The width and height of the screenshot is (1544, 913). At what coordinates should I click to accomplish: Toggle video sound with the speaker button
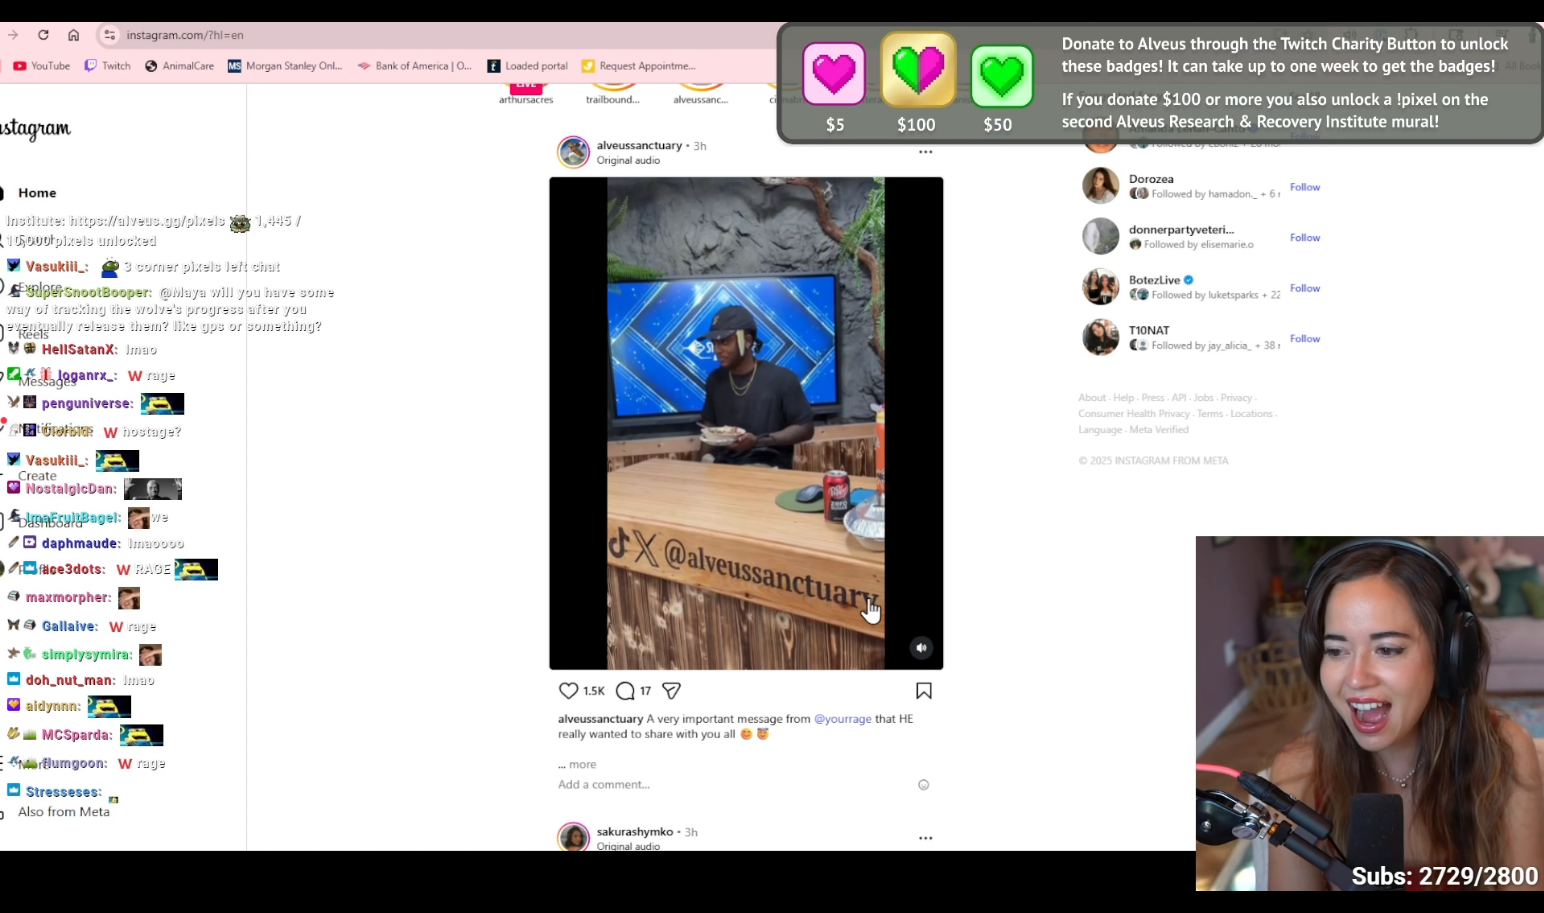click(921, 648)
